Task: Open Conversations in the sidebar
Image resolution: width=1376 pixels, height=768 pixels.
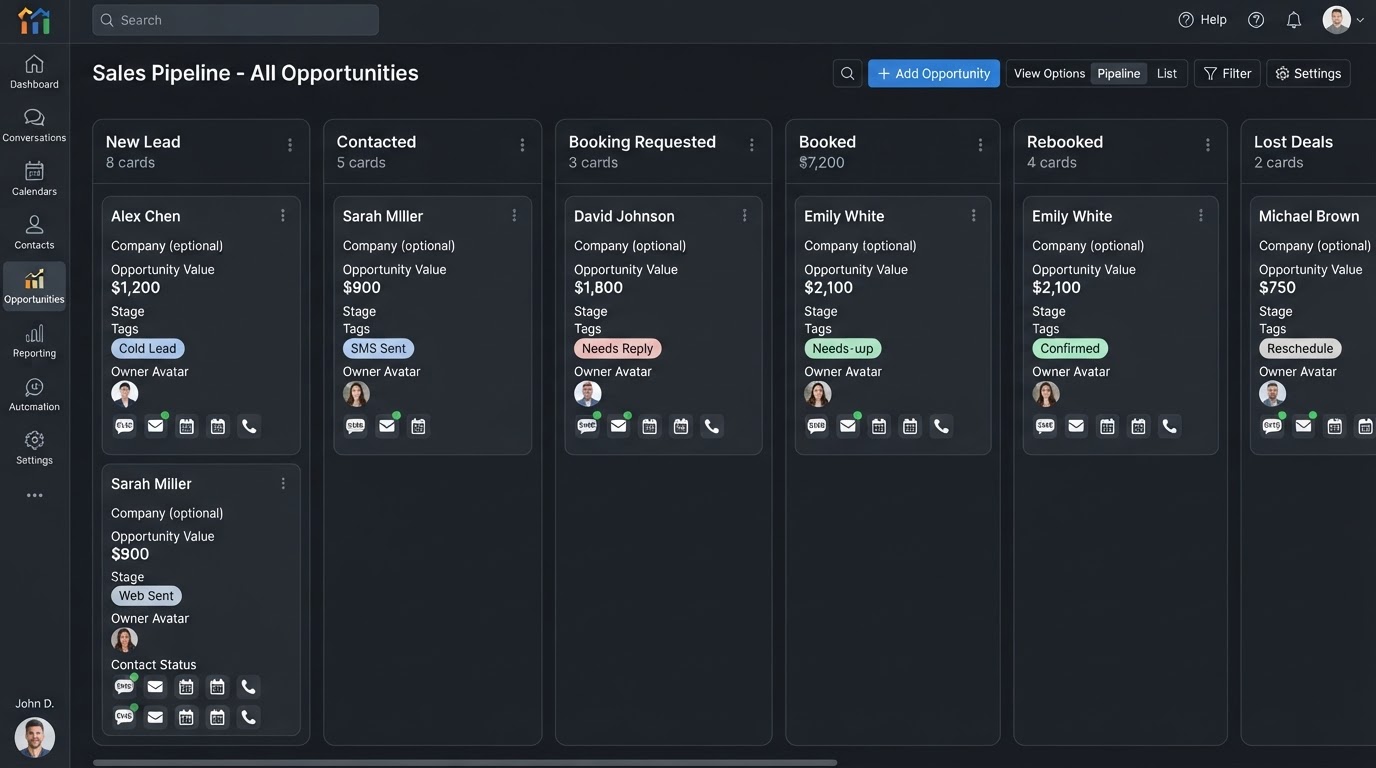Action: pos(34,125)
